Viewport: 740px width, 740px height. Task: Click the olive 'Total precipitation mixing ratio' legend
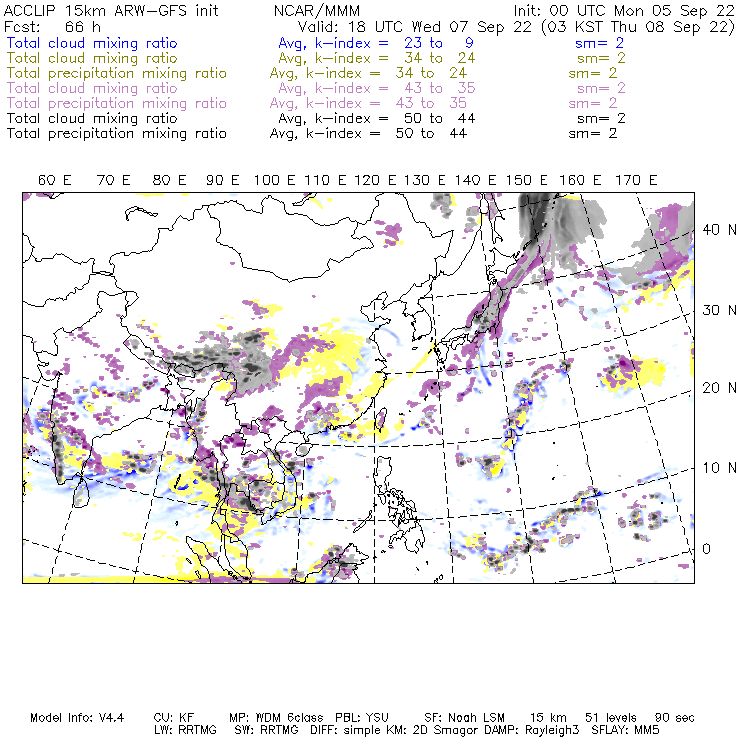point(117,73)
